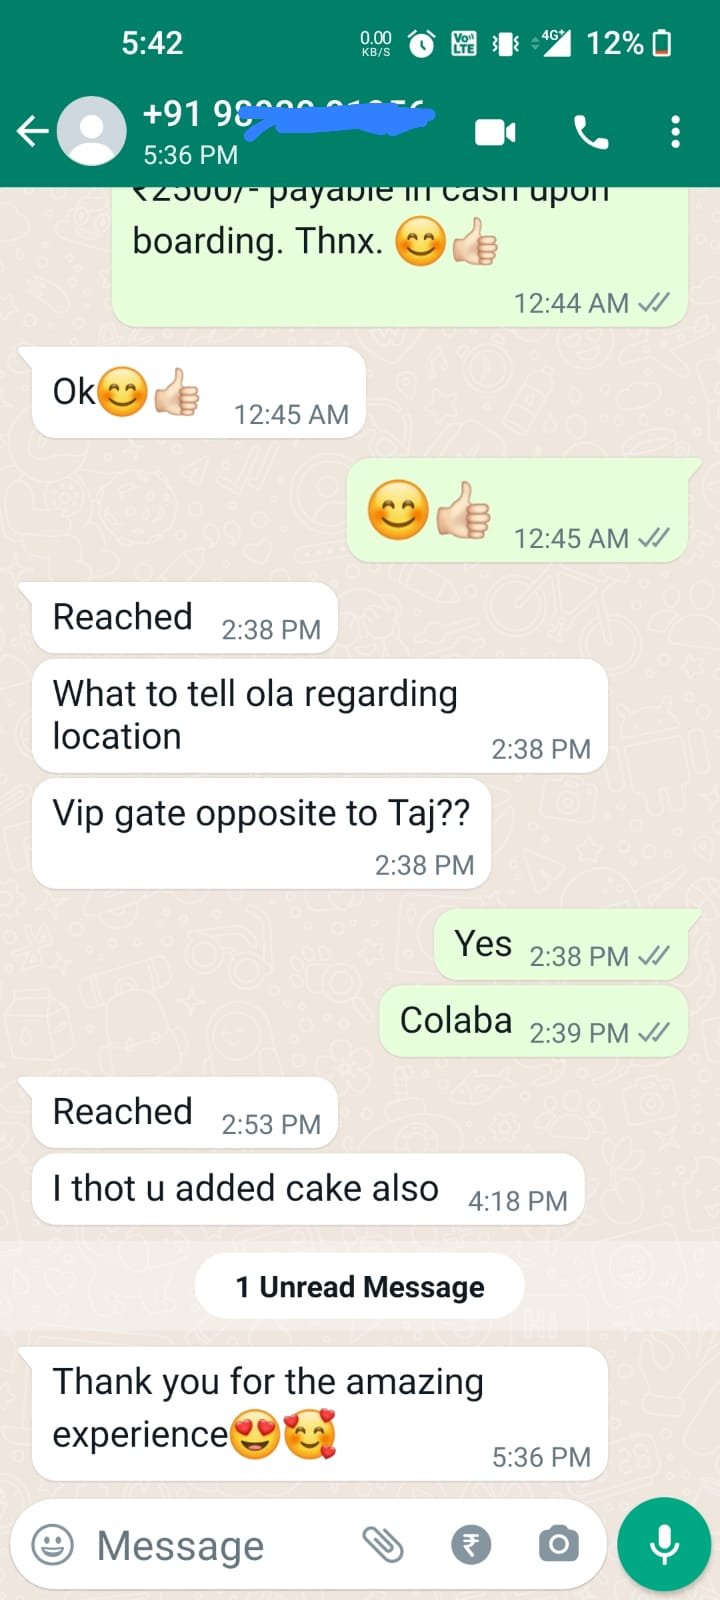Image resolution: width=720 pixels, height=1600 pixels.
Task: Open the emoji picker
Action: [53, 1545]
